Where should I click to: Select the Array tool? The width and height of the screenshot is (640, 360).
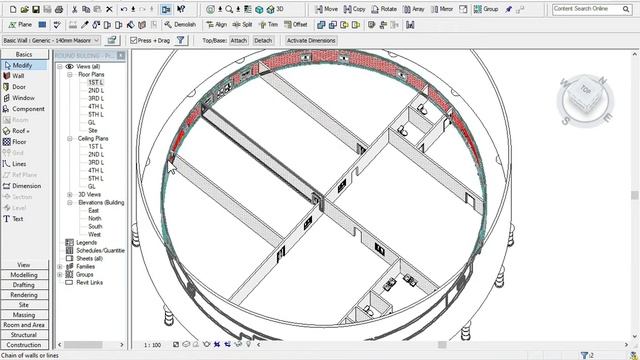point(414,9)
